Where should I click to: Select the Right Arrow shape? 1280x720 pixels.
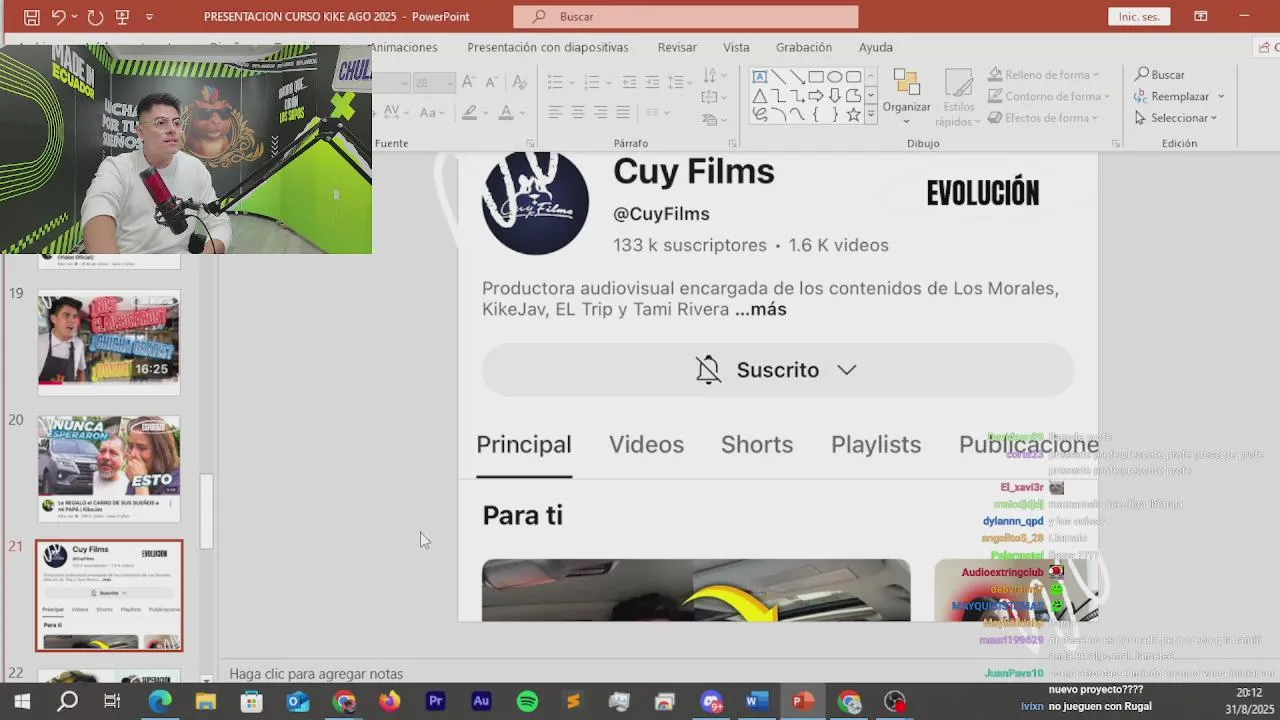click(x=816, y=96)
